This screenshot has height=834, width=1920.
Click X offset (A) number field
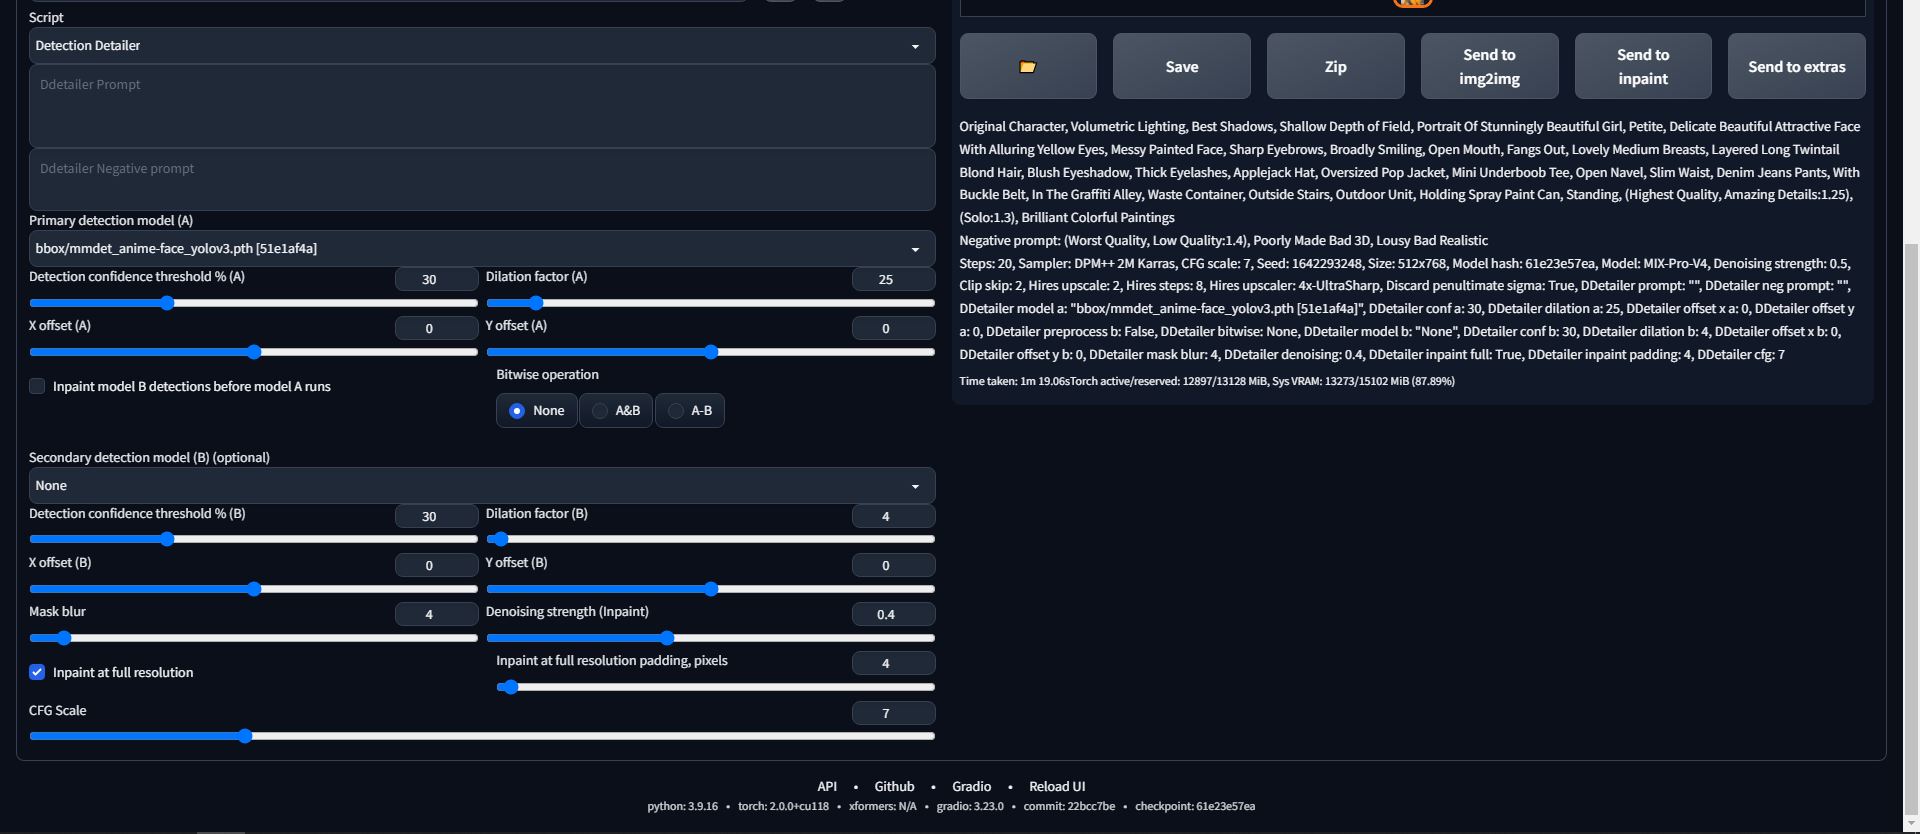point(436,328)
